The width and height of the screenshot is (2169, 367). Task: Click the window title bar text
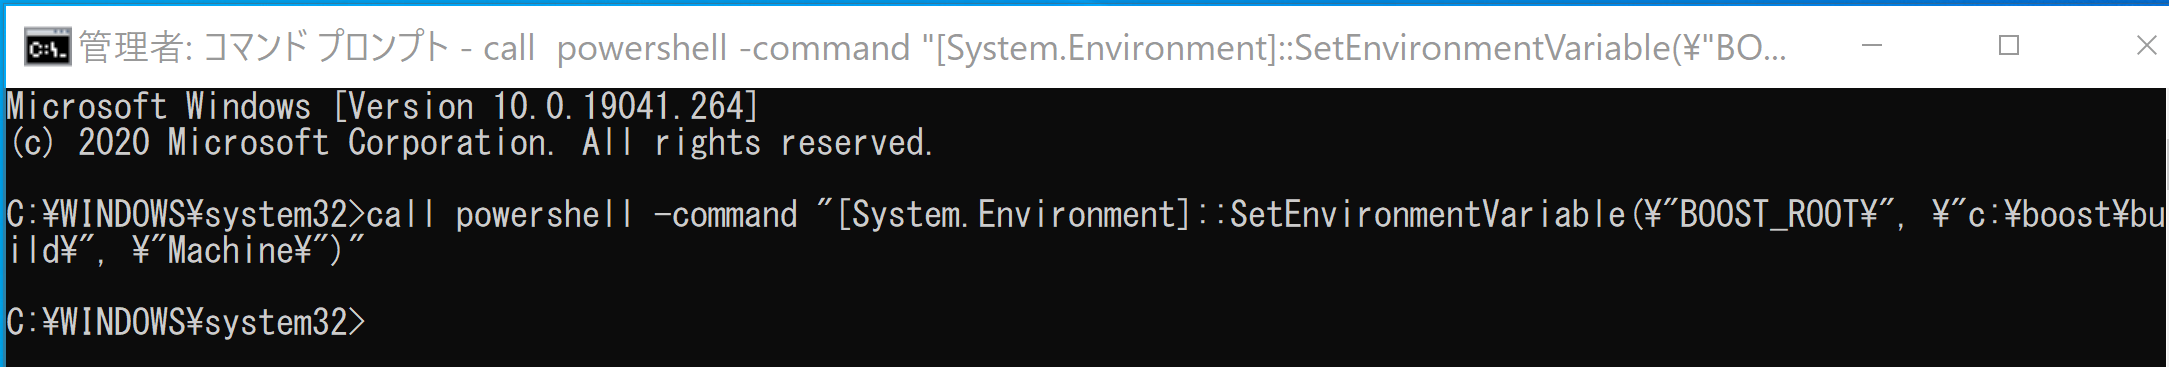[933, 47]
